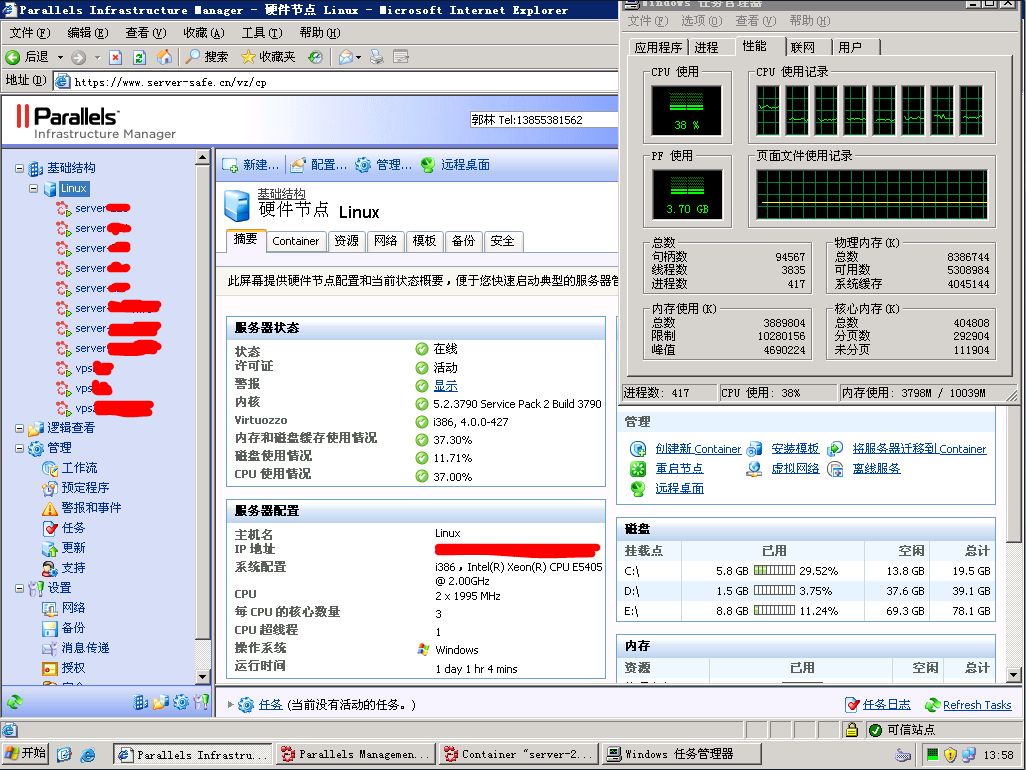Click the 远程桌面 toolbar icon
Screen dimensions: 1026x770
click(x=428, y=165)
